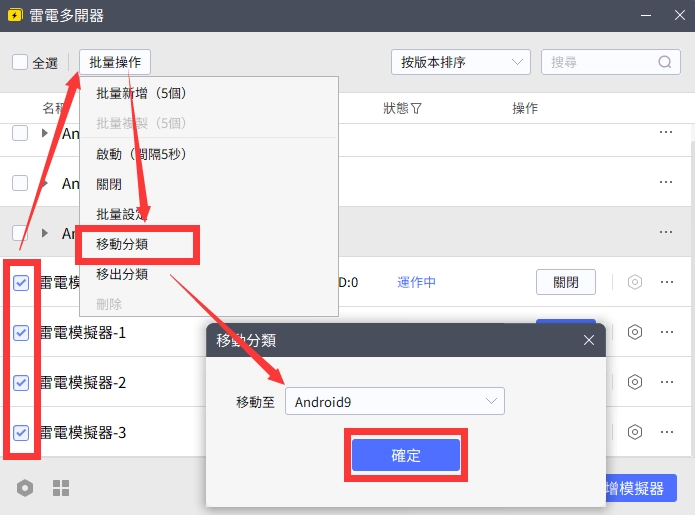The height and width of the screenshot is (515, 695).
Task: Tick checkbox of third Android group row
Action: [x=20, y=233]
